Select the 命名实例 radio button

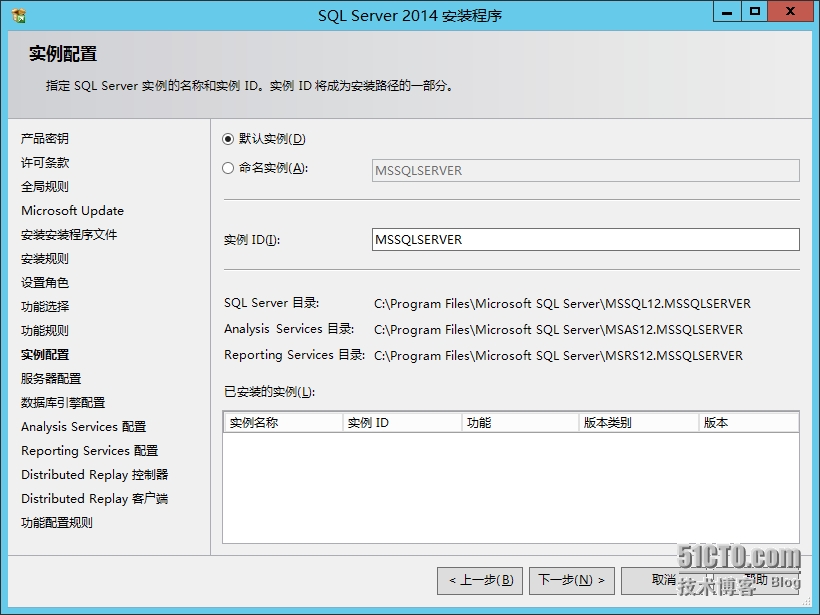click(x=227, y=168)
